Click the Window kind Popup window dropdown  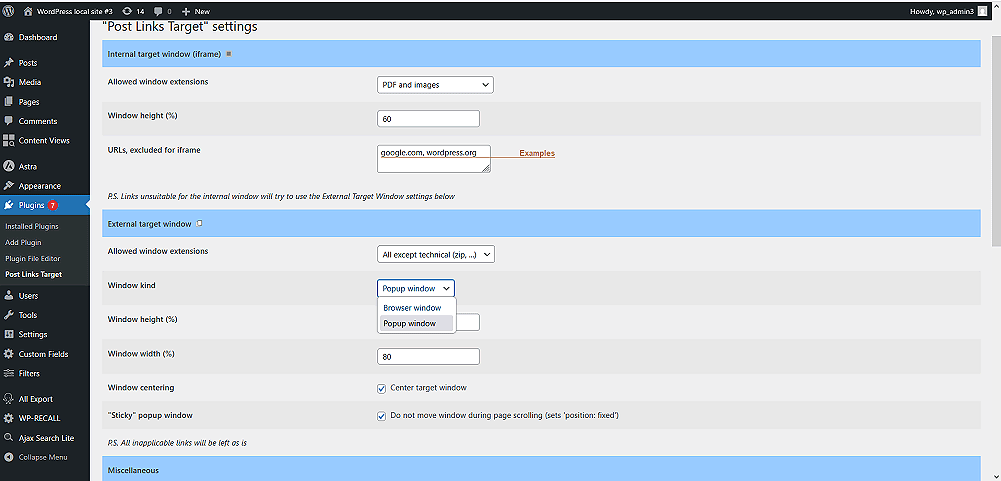click(x=416, y=289)
